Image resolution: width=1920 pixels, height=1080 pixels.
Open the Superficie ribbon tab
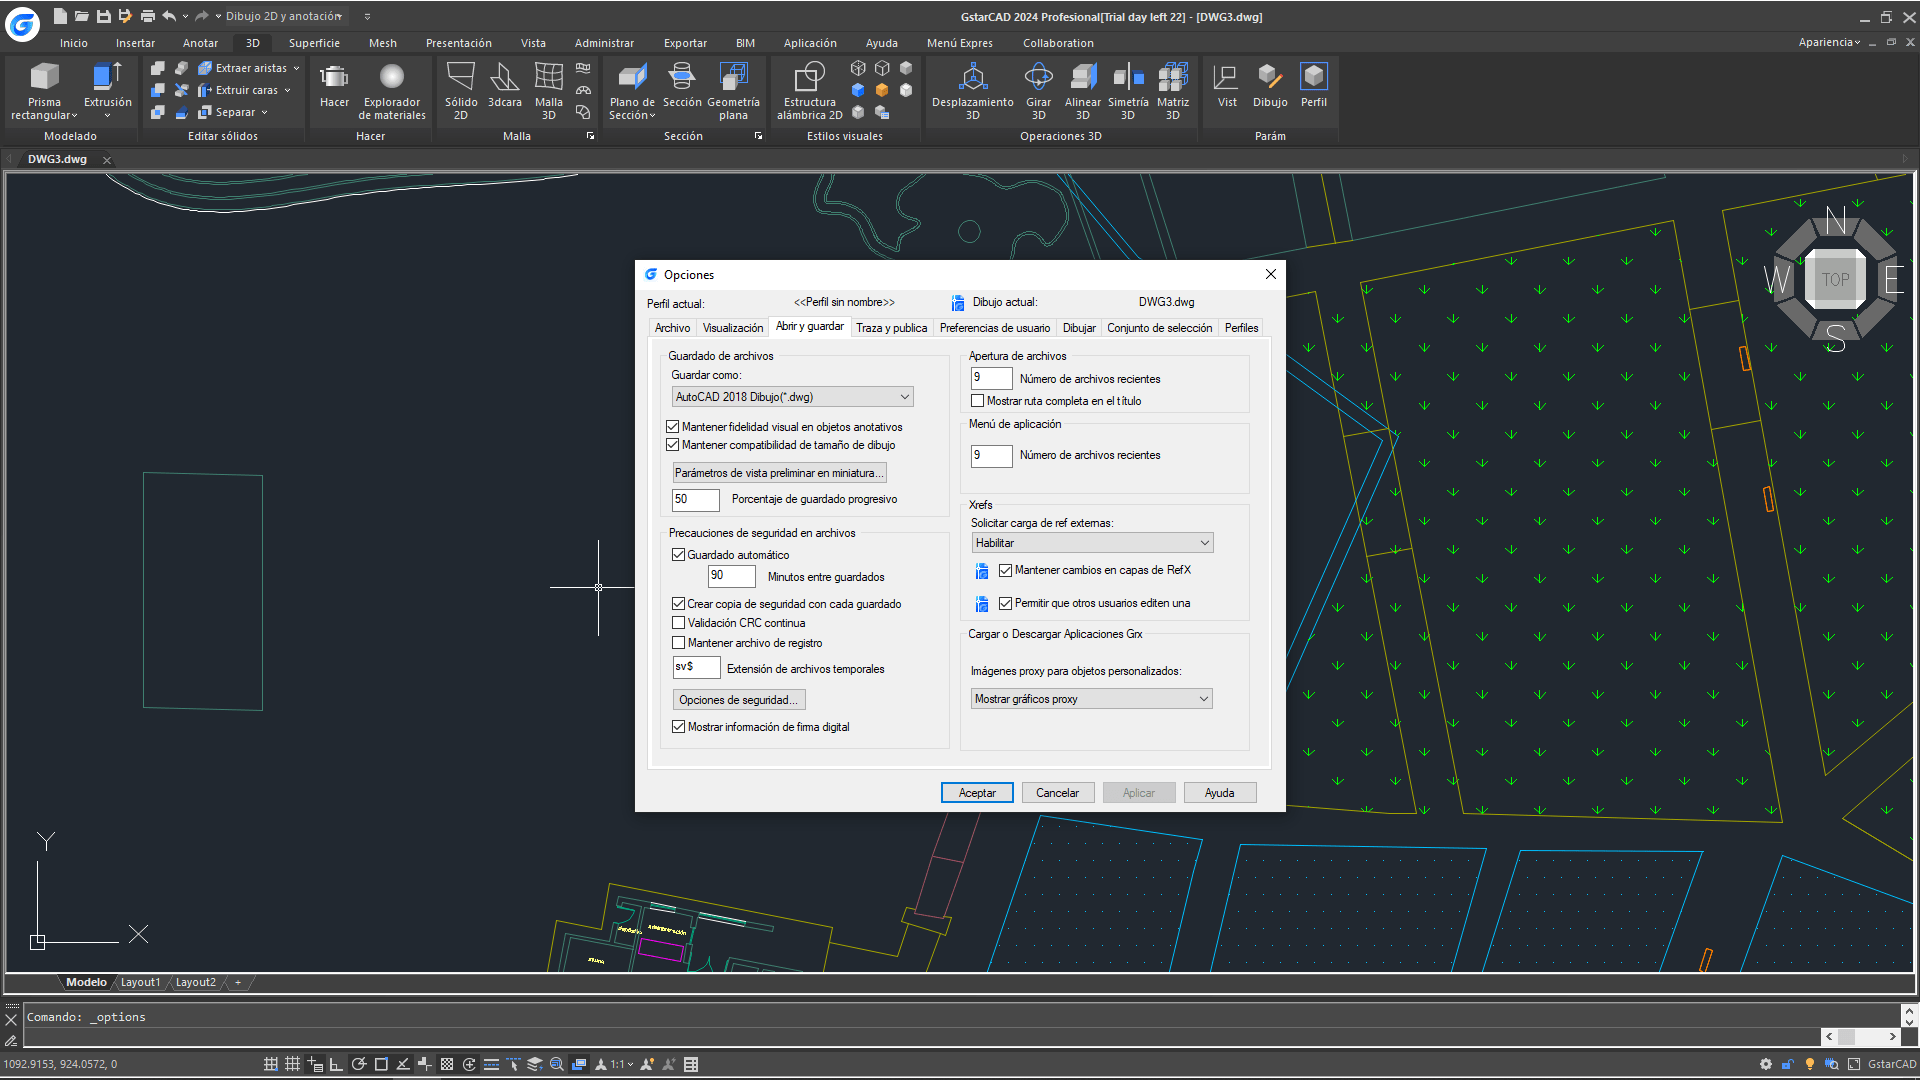(314, 43)
